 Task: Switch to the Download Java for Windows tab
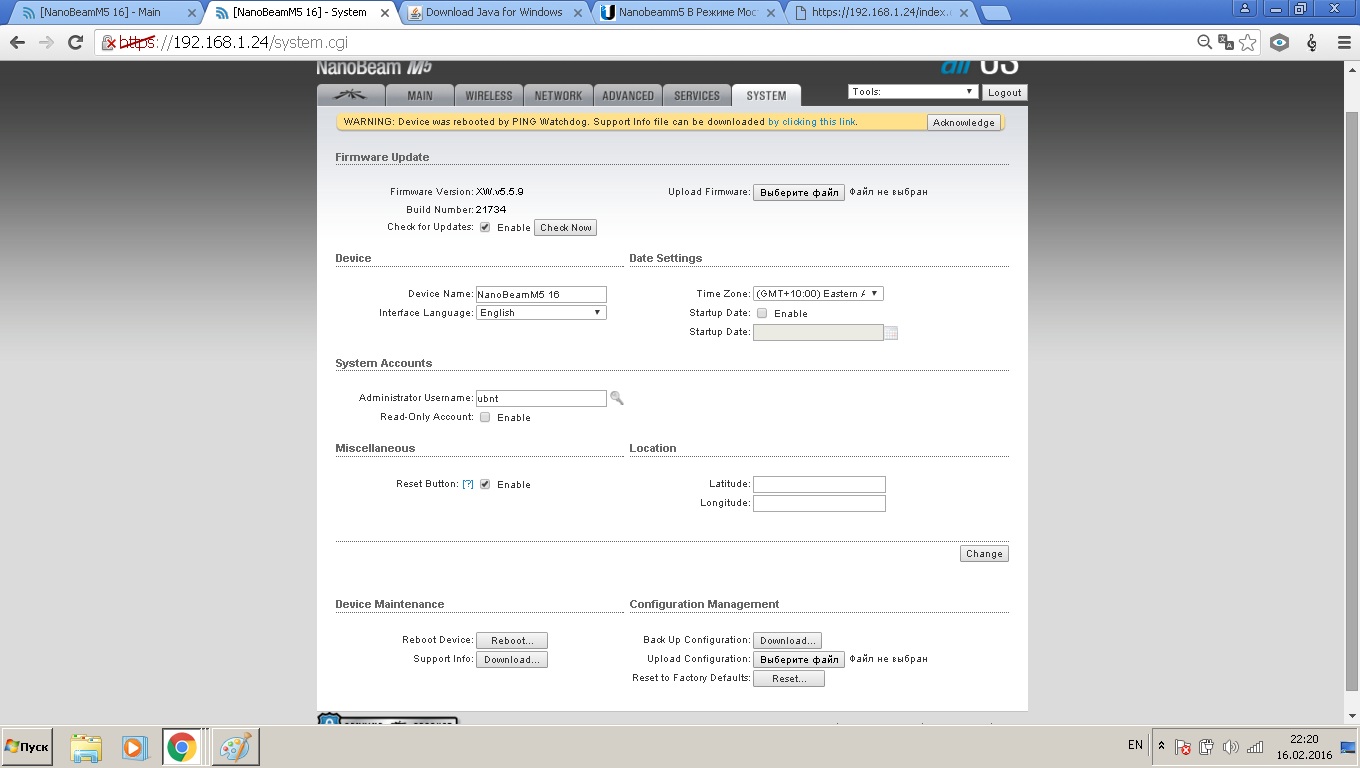pos(494,12)
